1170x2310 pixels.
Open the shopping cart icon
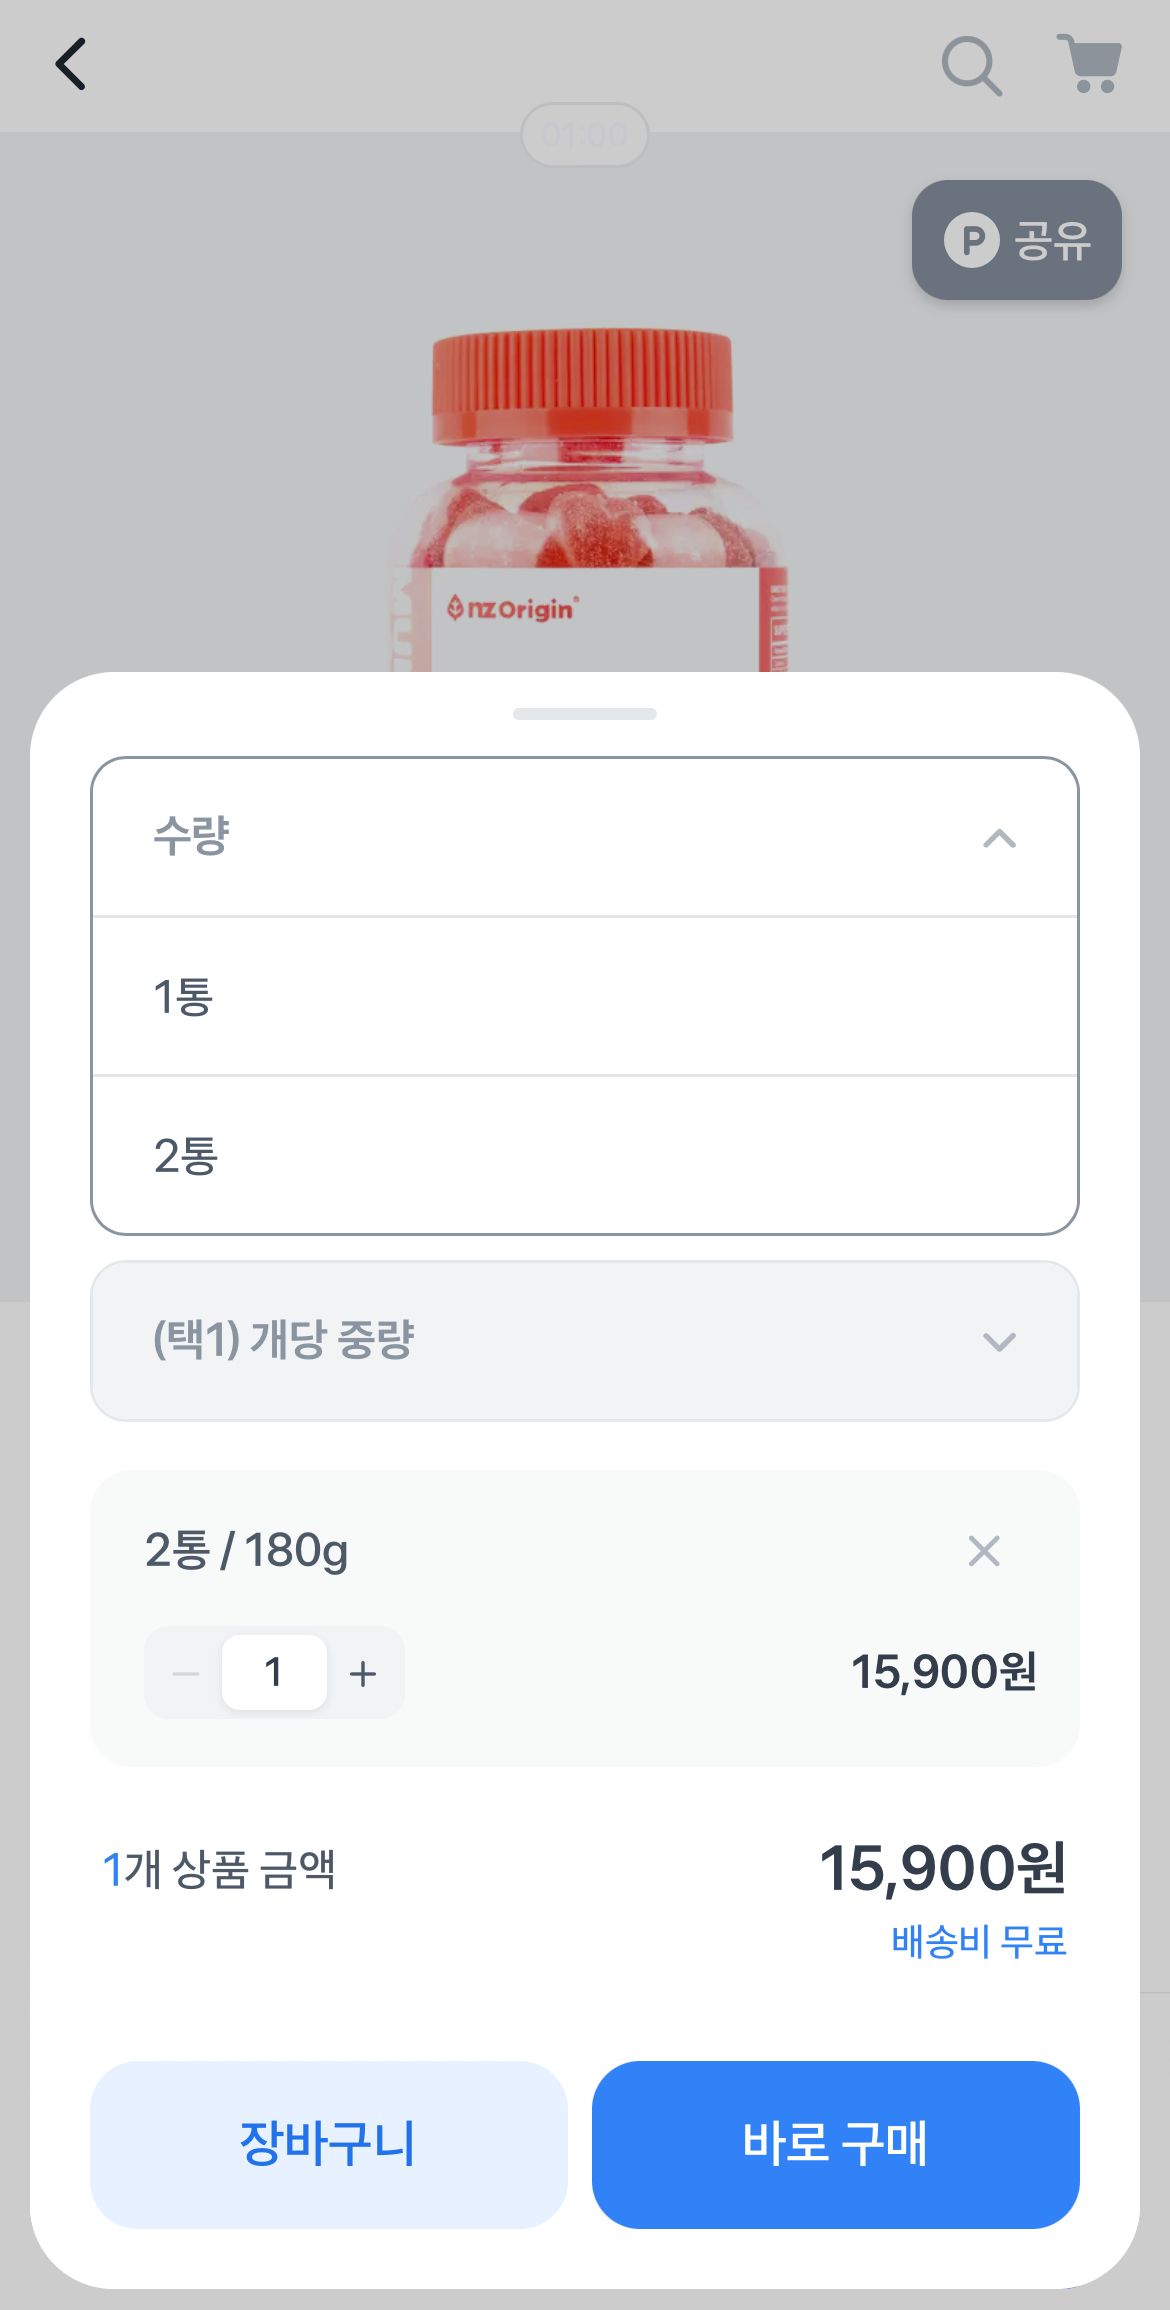(x=1090, y=64)
